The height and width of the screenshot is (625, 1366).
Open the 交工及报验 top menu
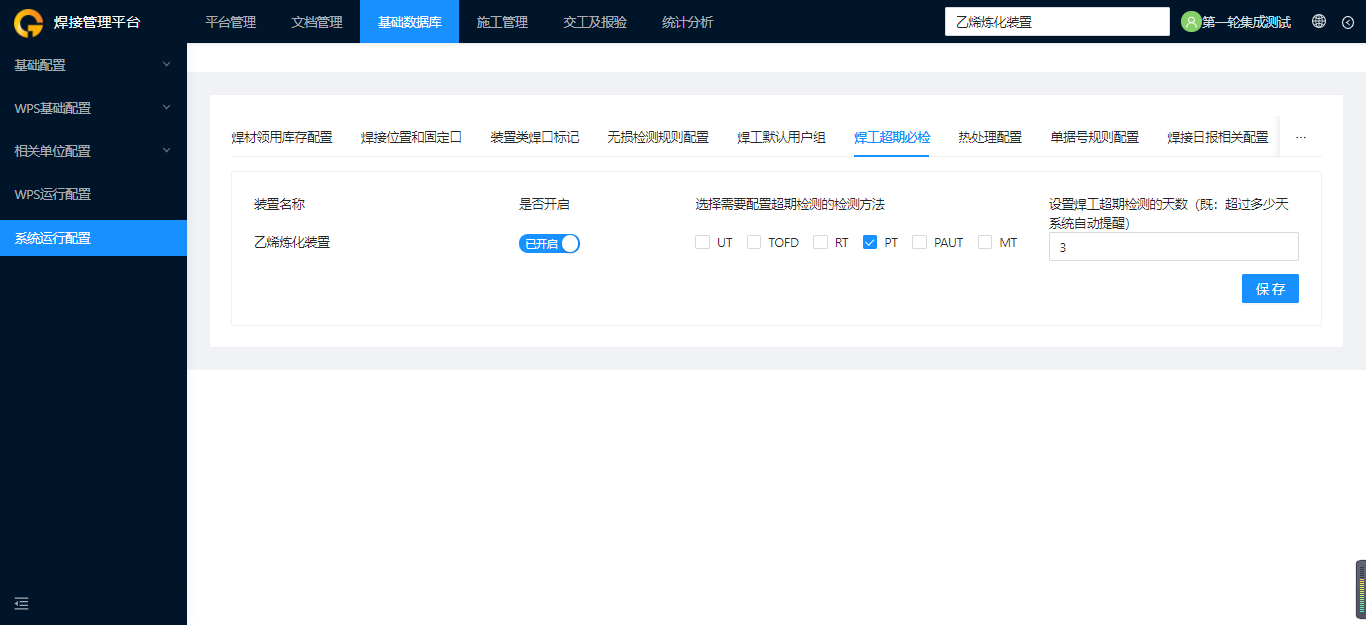click(595, 22)
